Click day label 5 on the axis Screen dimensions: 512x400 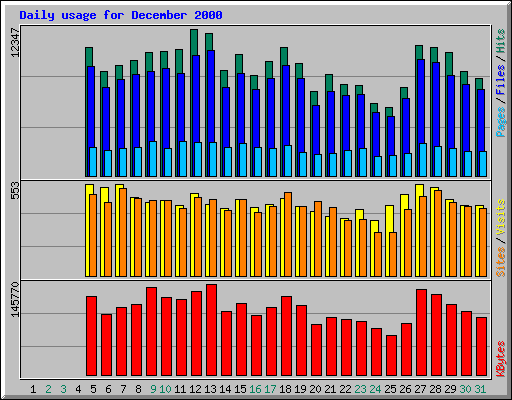click(93, 389)
